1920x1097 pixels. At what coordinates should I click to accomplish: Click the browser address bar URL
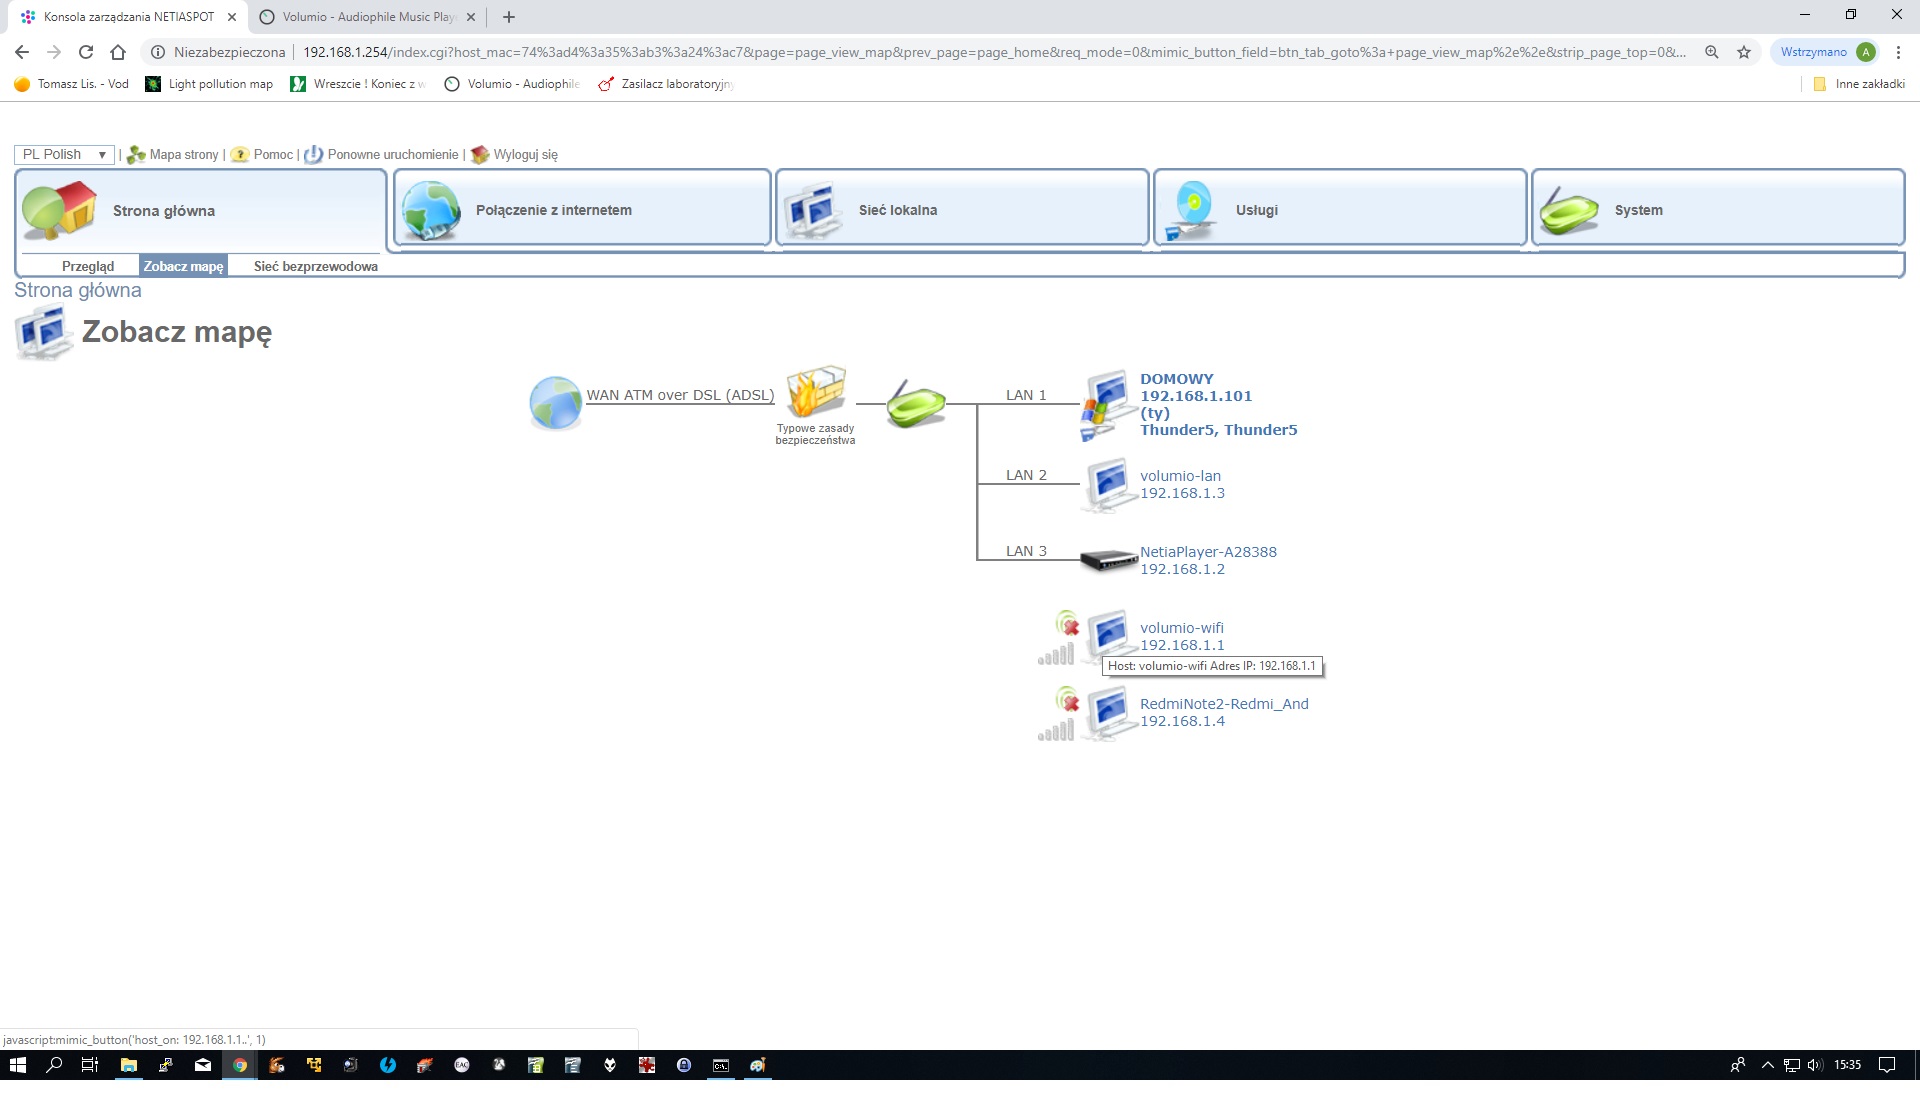[x=994, y=52]
